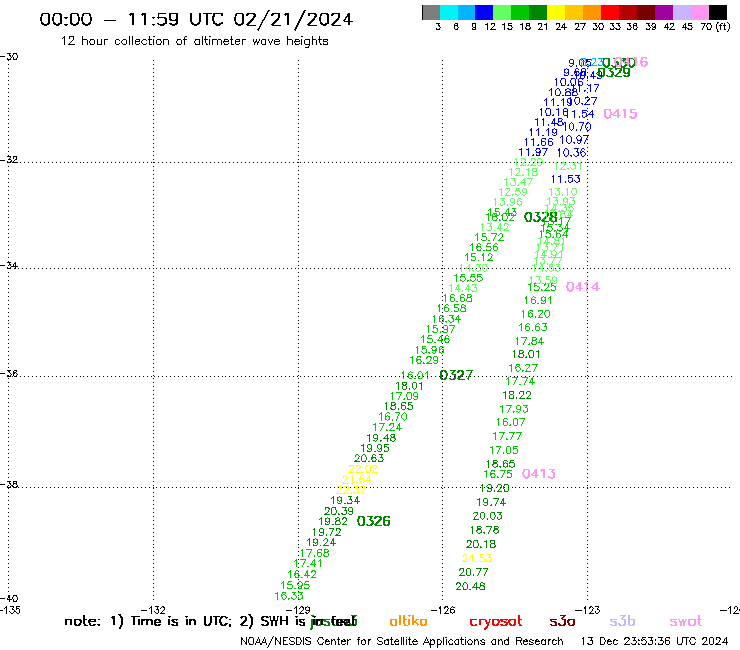
Task: Click the wave height value 19.34
Action: (x=345, y=500)
